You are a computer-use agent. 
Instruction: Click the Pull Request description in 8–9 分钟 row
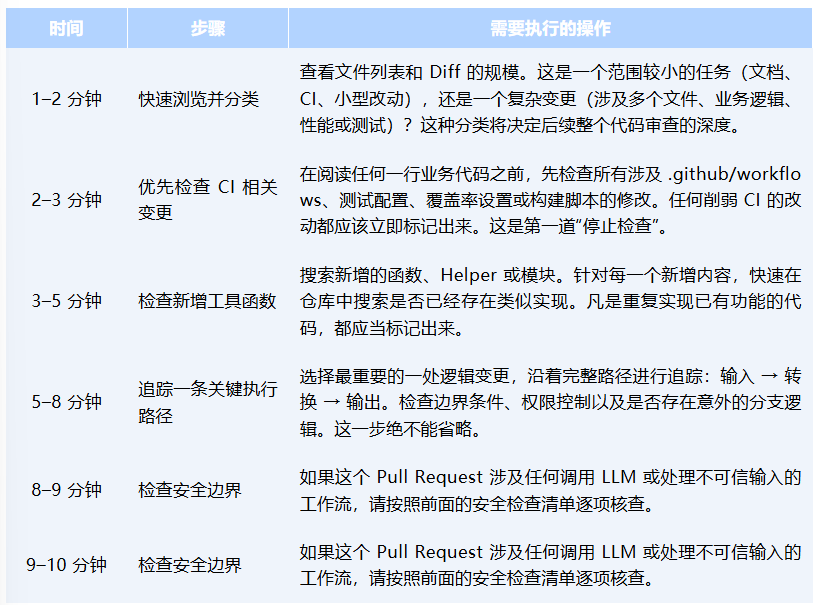(550, 490)
